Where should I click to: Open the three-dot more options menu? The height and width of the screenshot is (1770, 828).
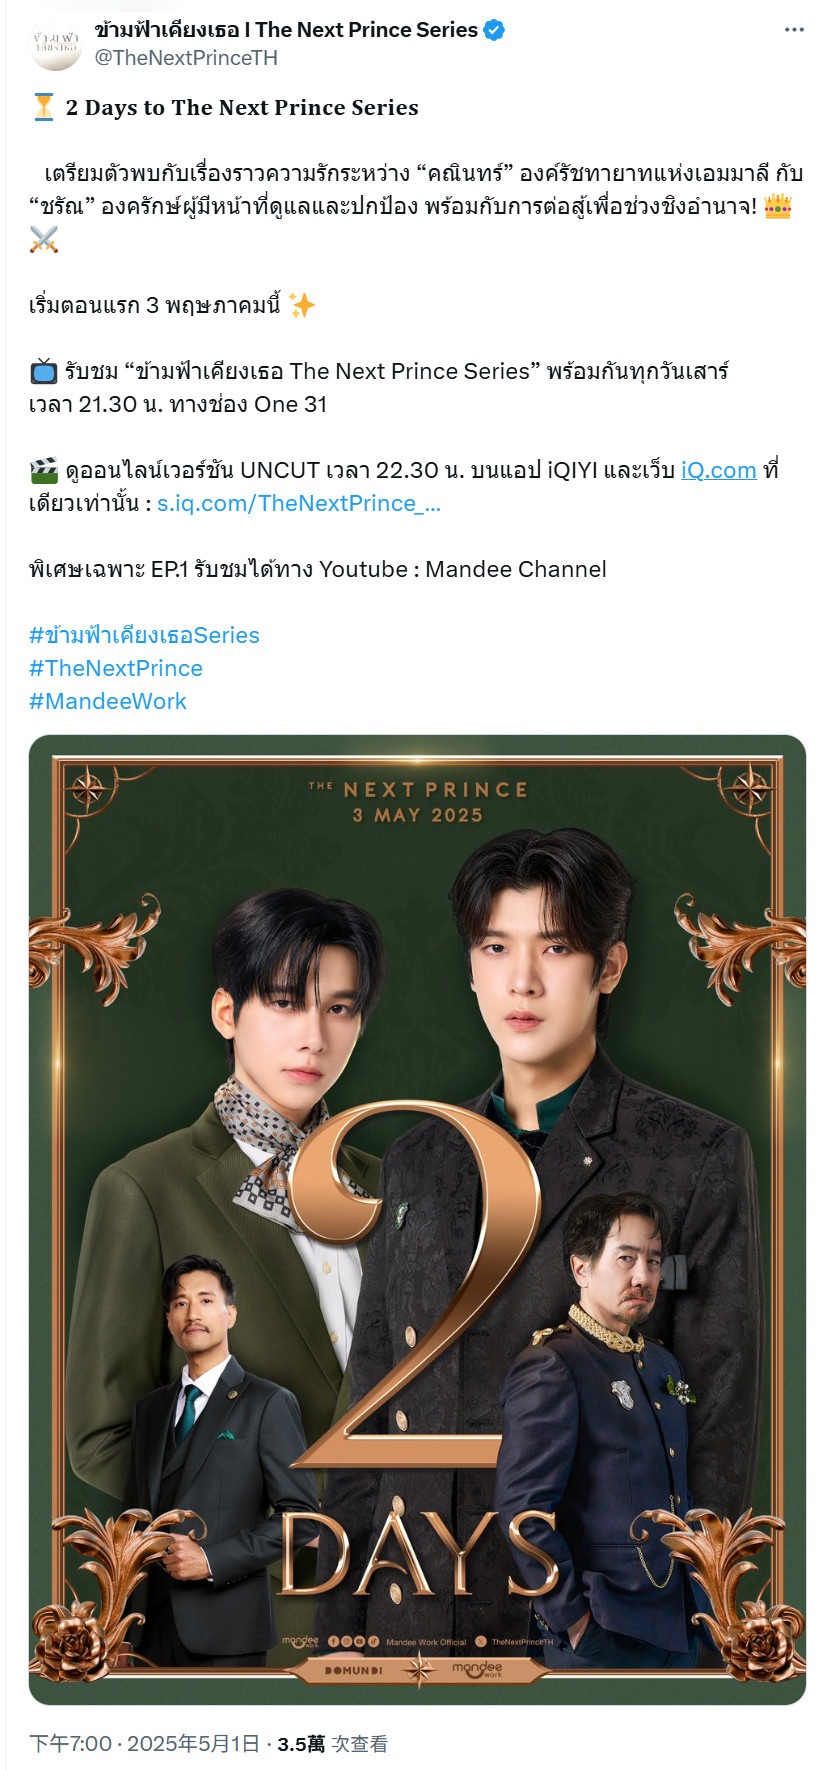pyautogui.click(x=794, y=30)
